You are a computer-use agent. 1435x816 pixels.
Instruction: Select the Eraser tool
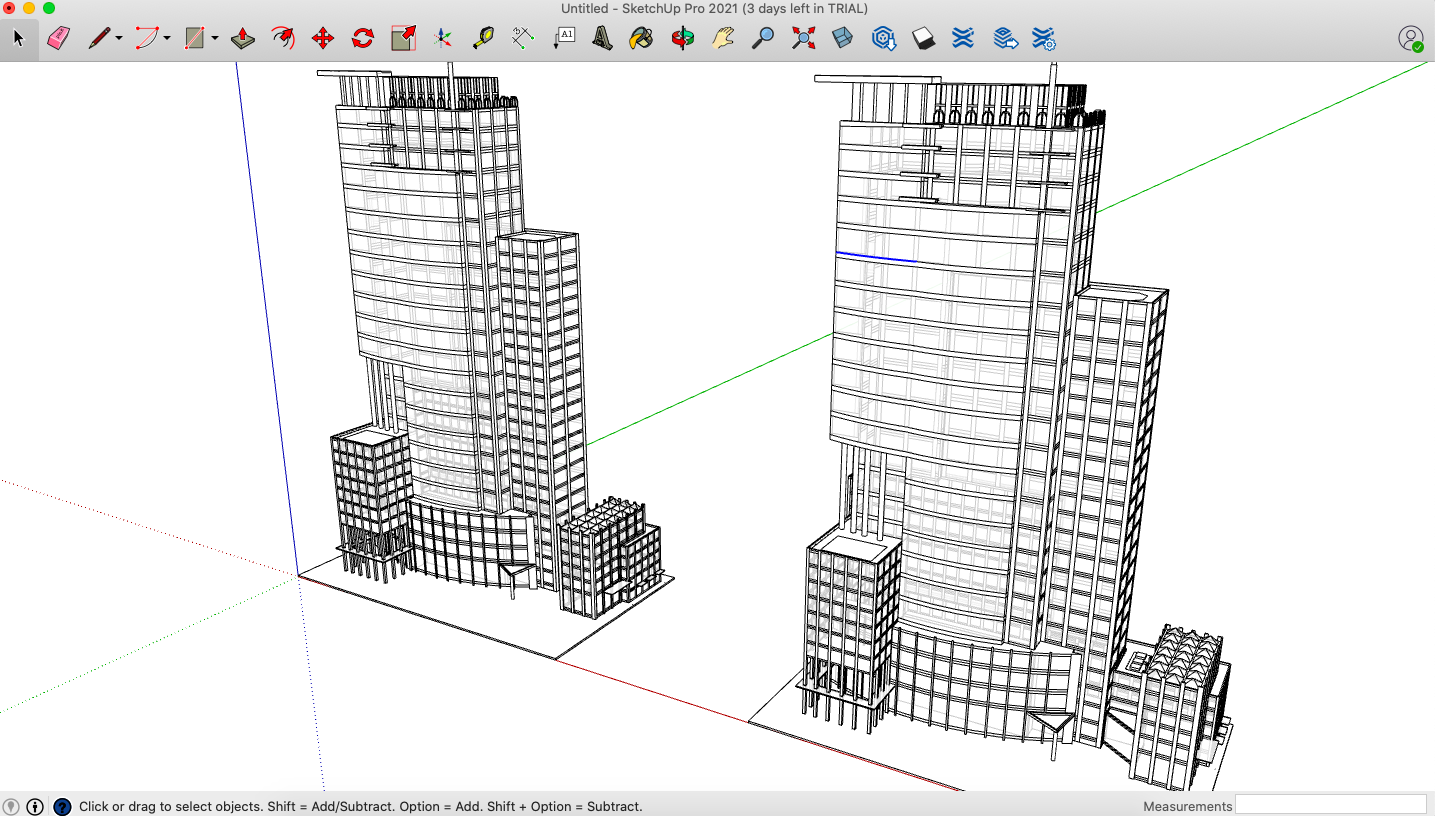(x=59, y=39)
